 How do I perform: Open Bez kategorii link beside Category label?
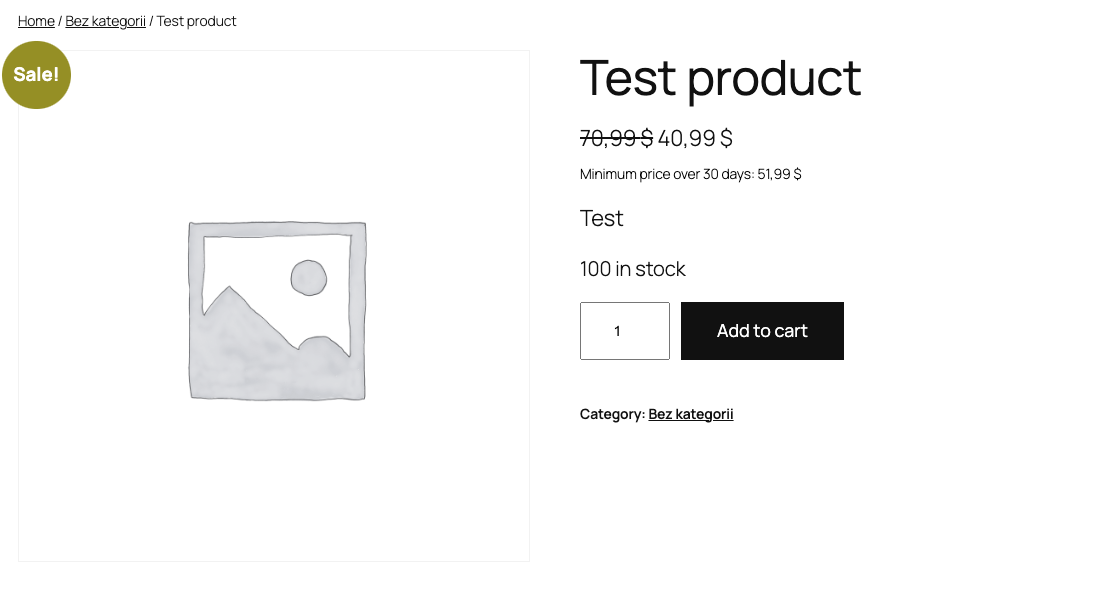(x=691, y=414)
